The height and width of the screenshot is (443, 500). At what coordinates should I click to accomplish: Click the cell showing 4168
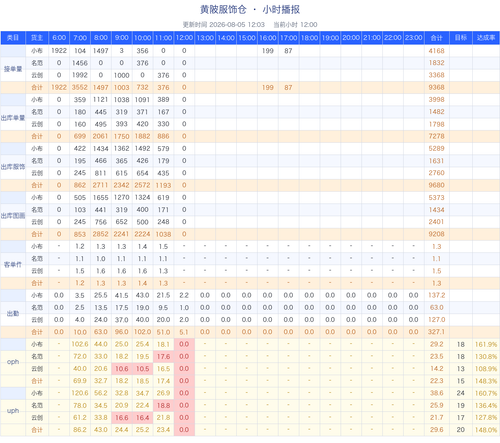[437, 51]
